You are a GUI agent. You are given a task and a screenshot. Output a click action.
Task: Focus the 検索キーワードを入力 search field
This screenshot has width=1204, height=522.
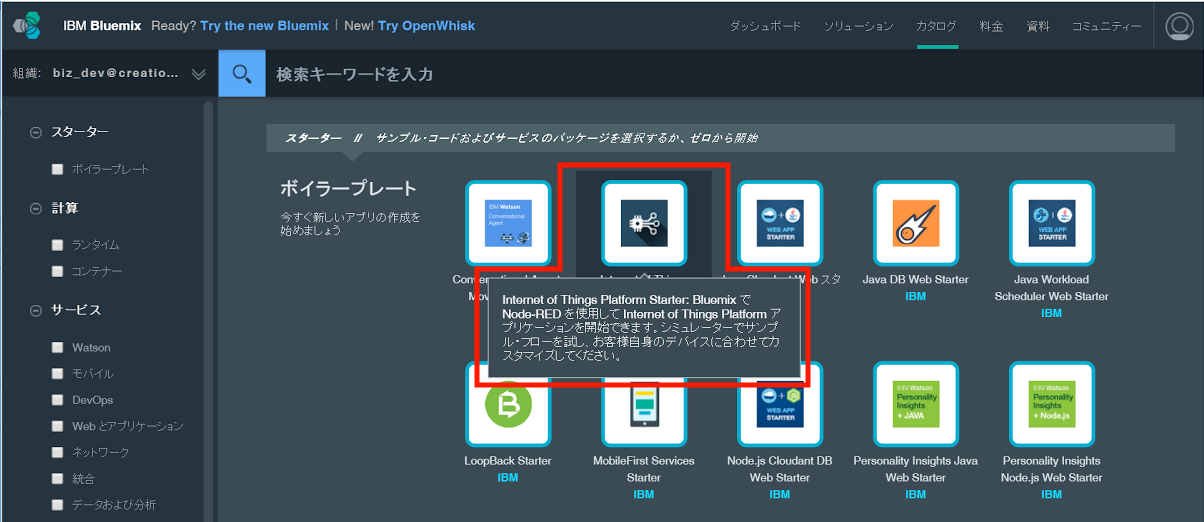[735, 74]
